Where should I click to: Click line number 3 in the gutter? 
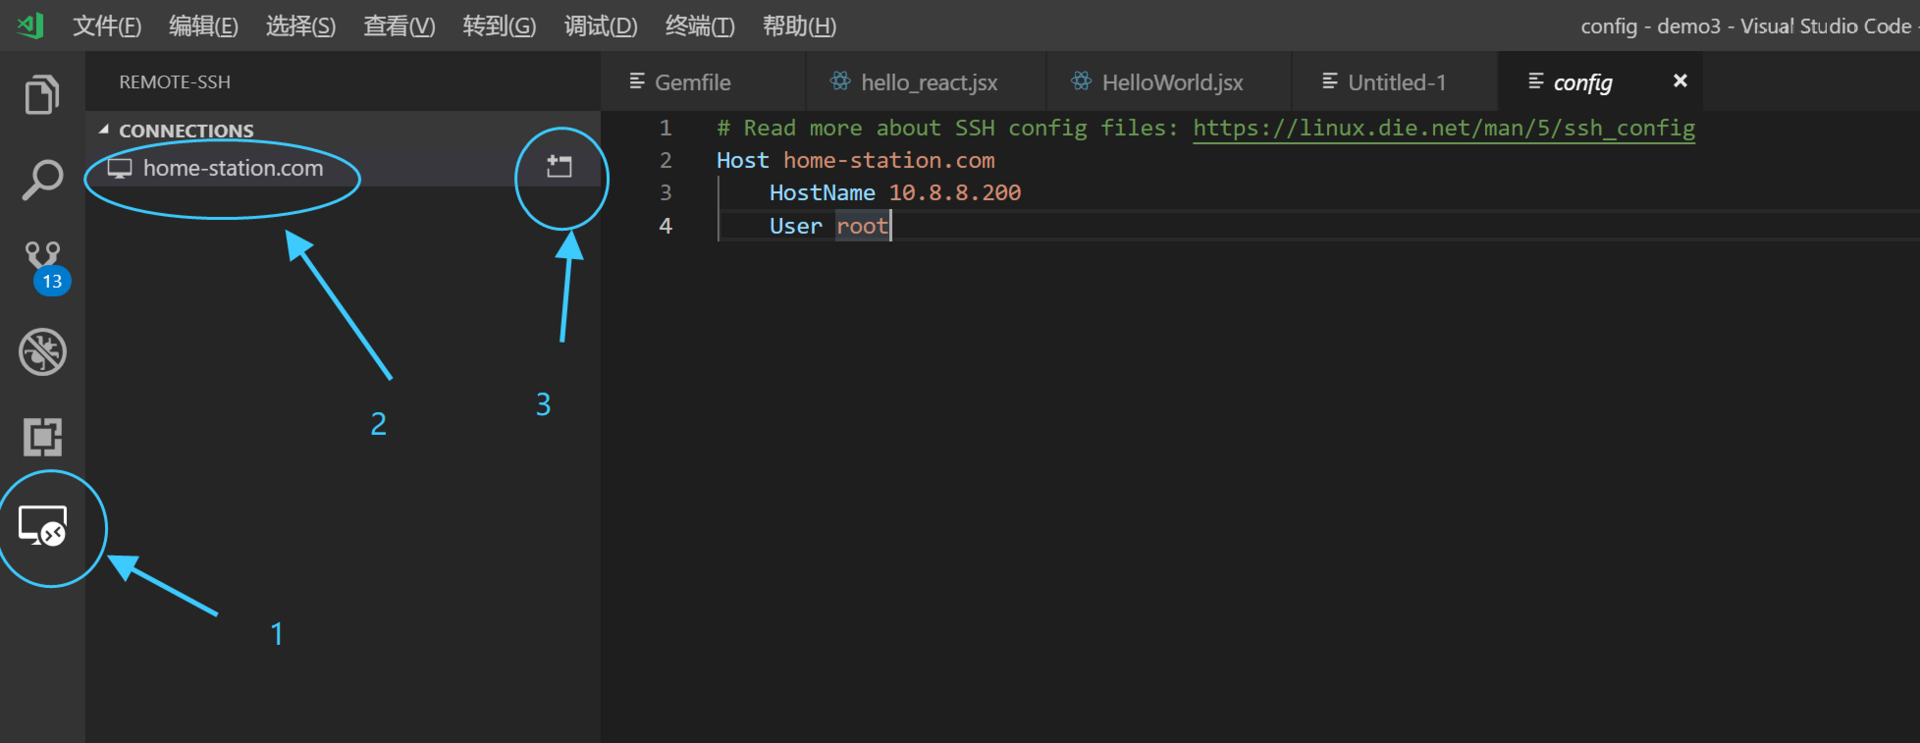click(x=665, y=193)
